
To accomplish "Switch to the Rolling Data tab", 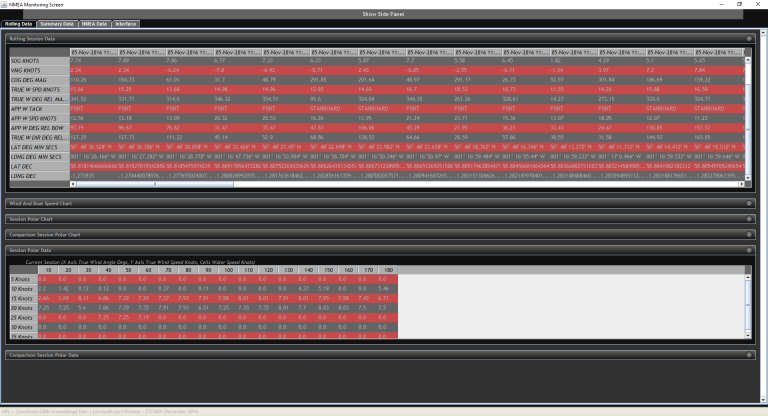I will pos(19,24).
